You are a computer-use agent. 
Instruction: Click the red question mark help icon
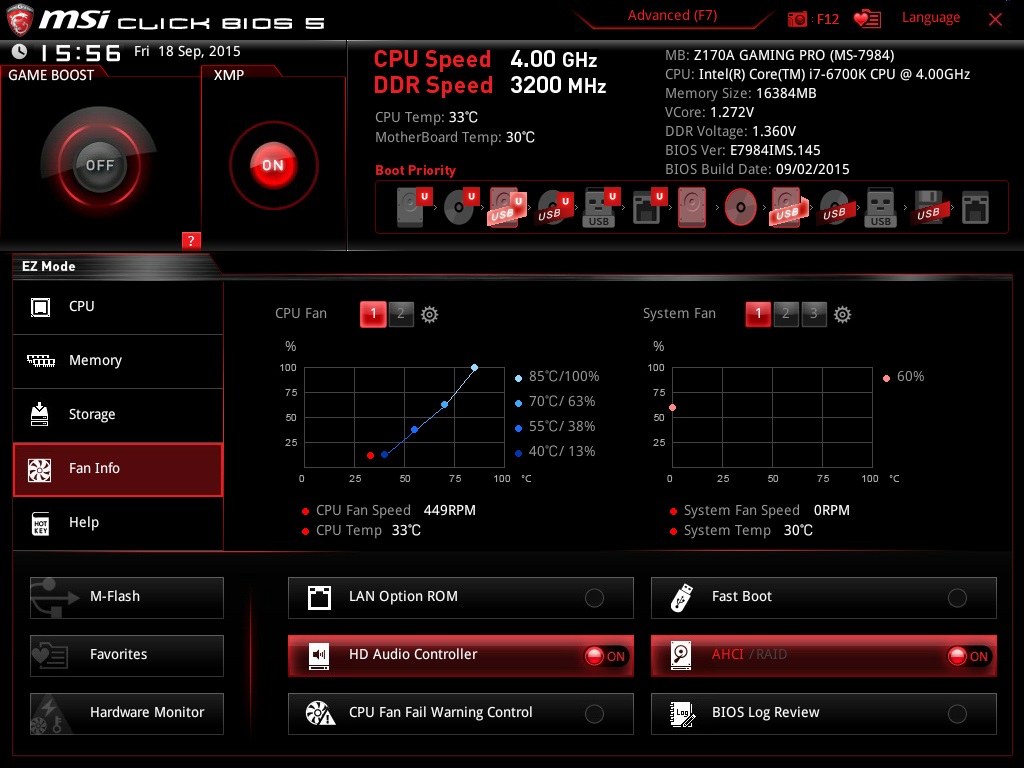(x=191, y=240)
